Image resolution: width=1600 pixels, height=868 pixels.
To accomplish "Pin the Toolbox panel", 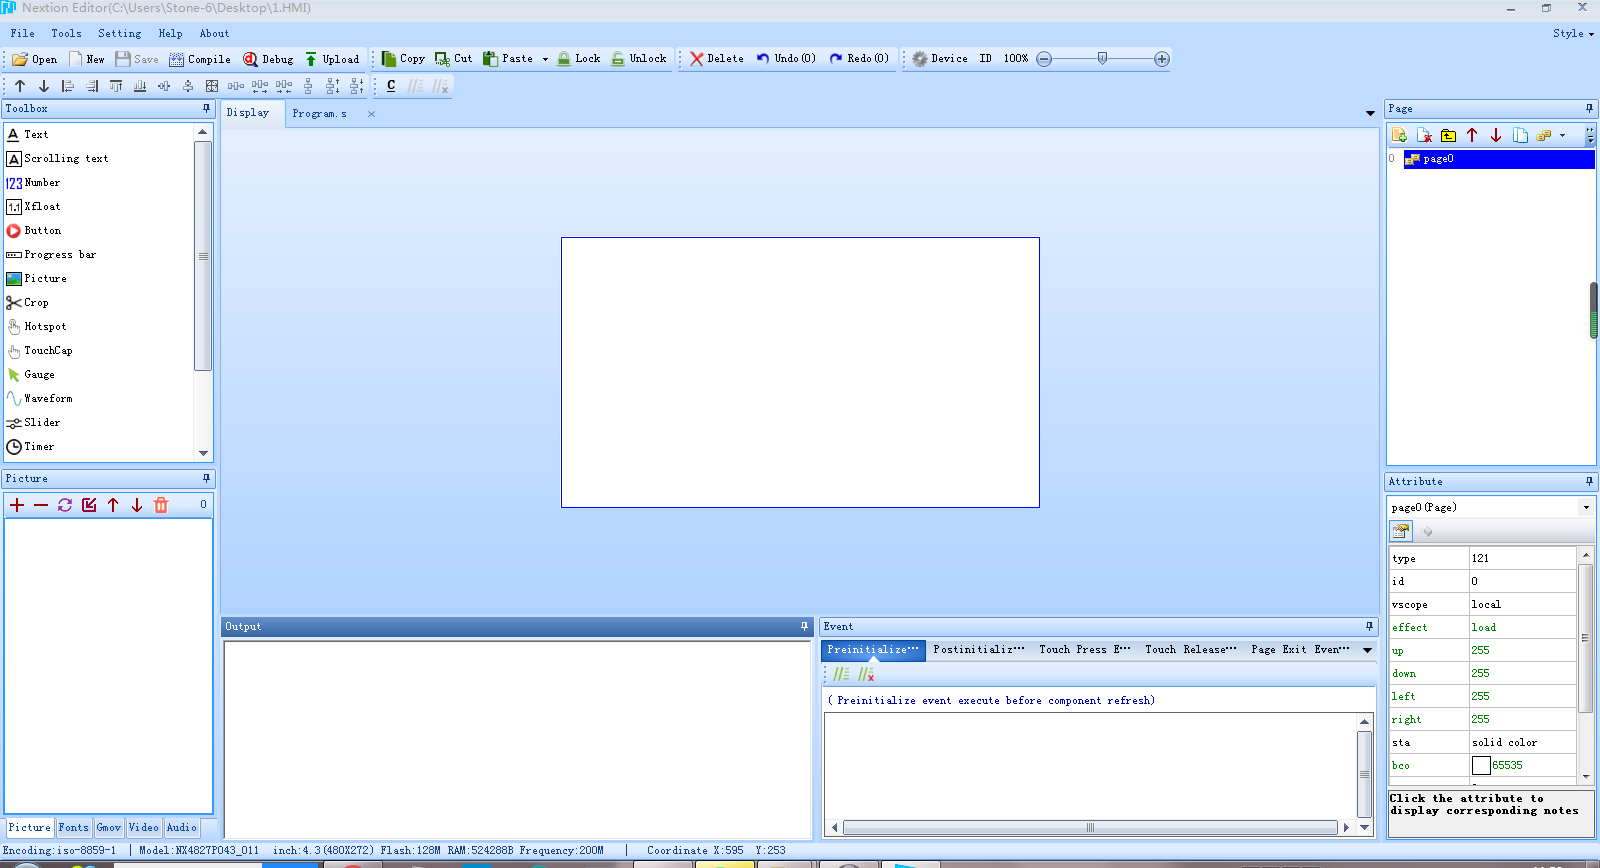I will (x=207, y=108).
